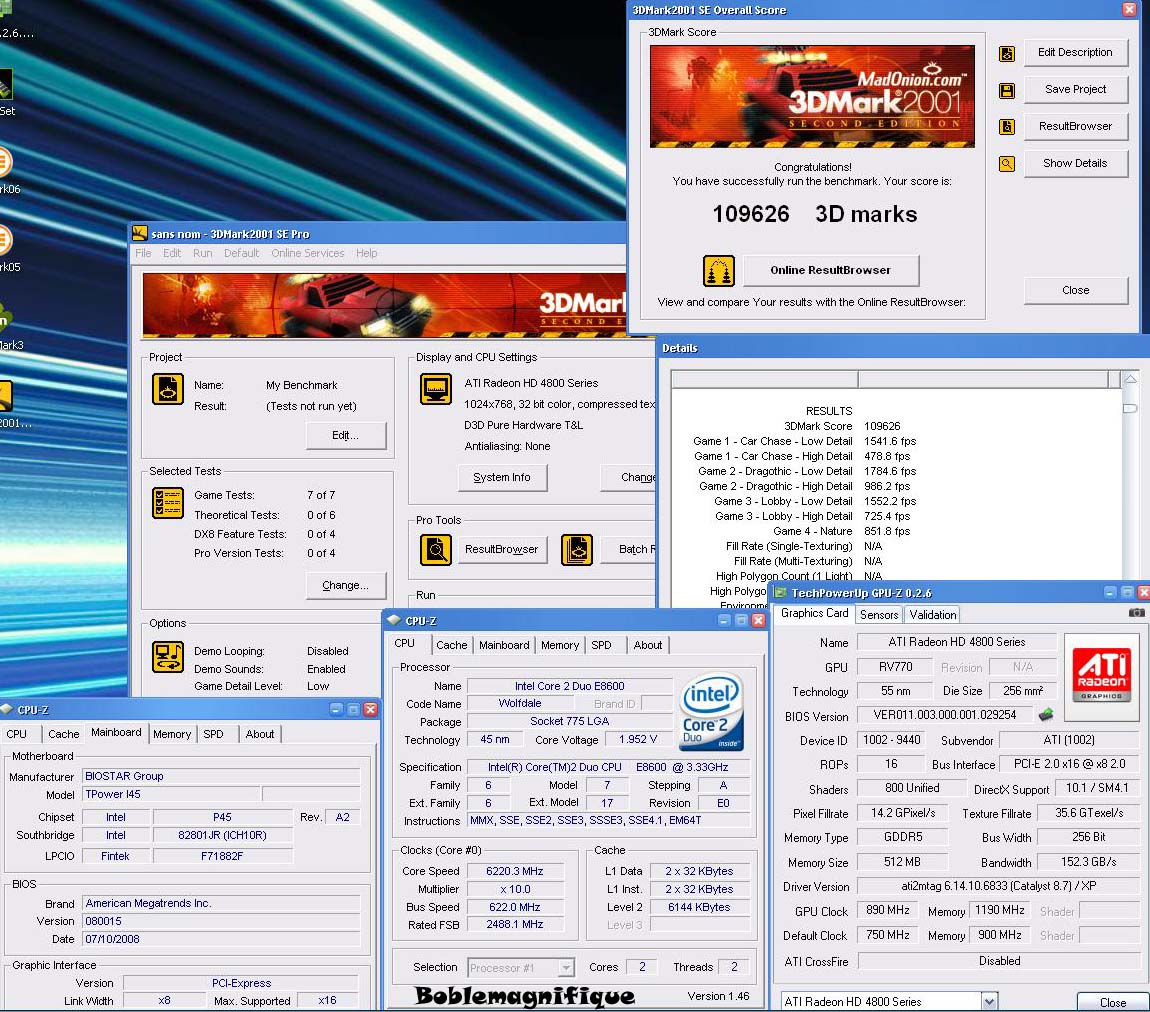The image size is (1150, 1012).
Task: Click the ResultBrowser button in Pro Tools
Action: coord(502,549)
